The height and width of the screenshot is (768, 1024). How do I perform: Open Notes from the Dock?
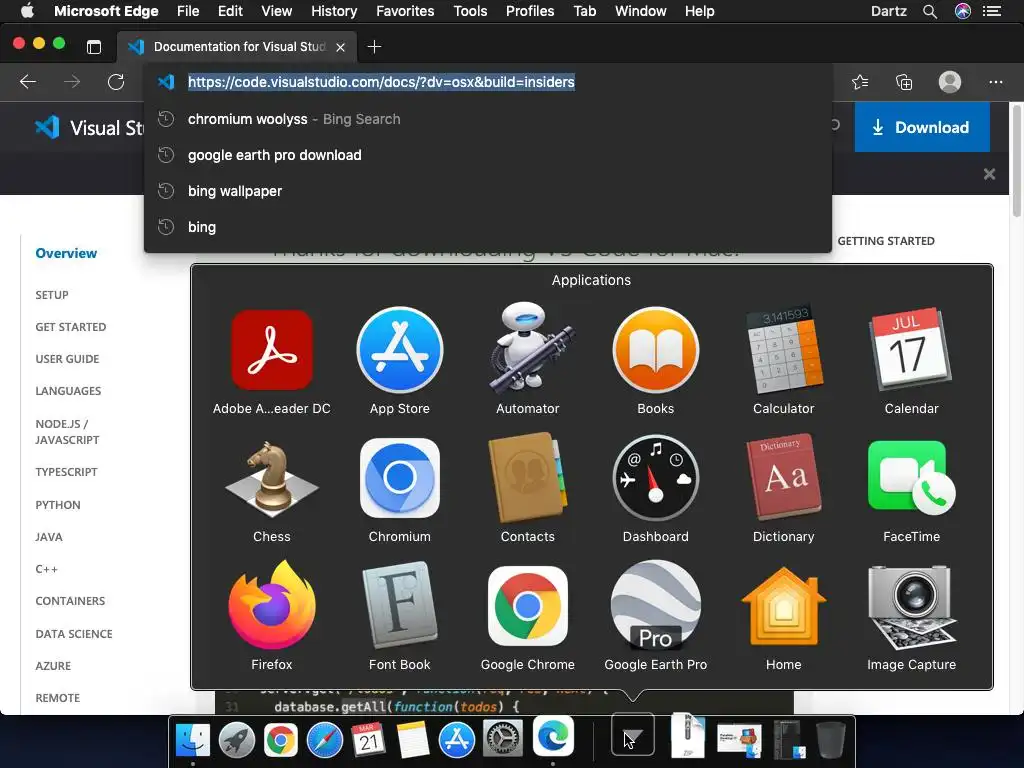click(x=413, y=739)
